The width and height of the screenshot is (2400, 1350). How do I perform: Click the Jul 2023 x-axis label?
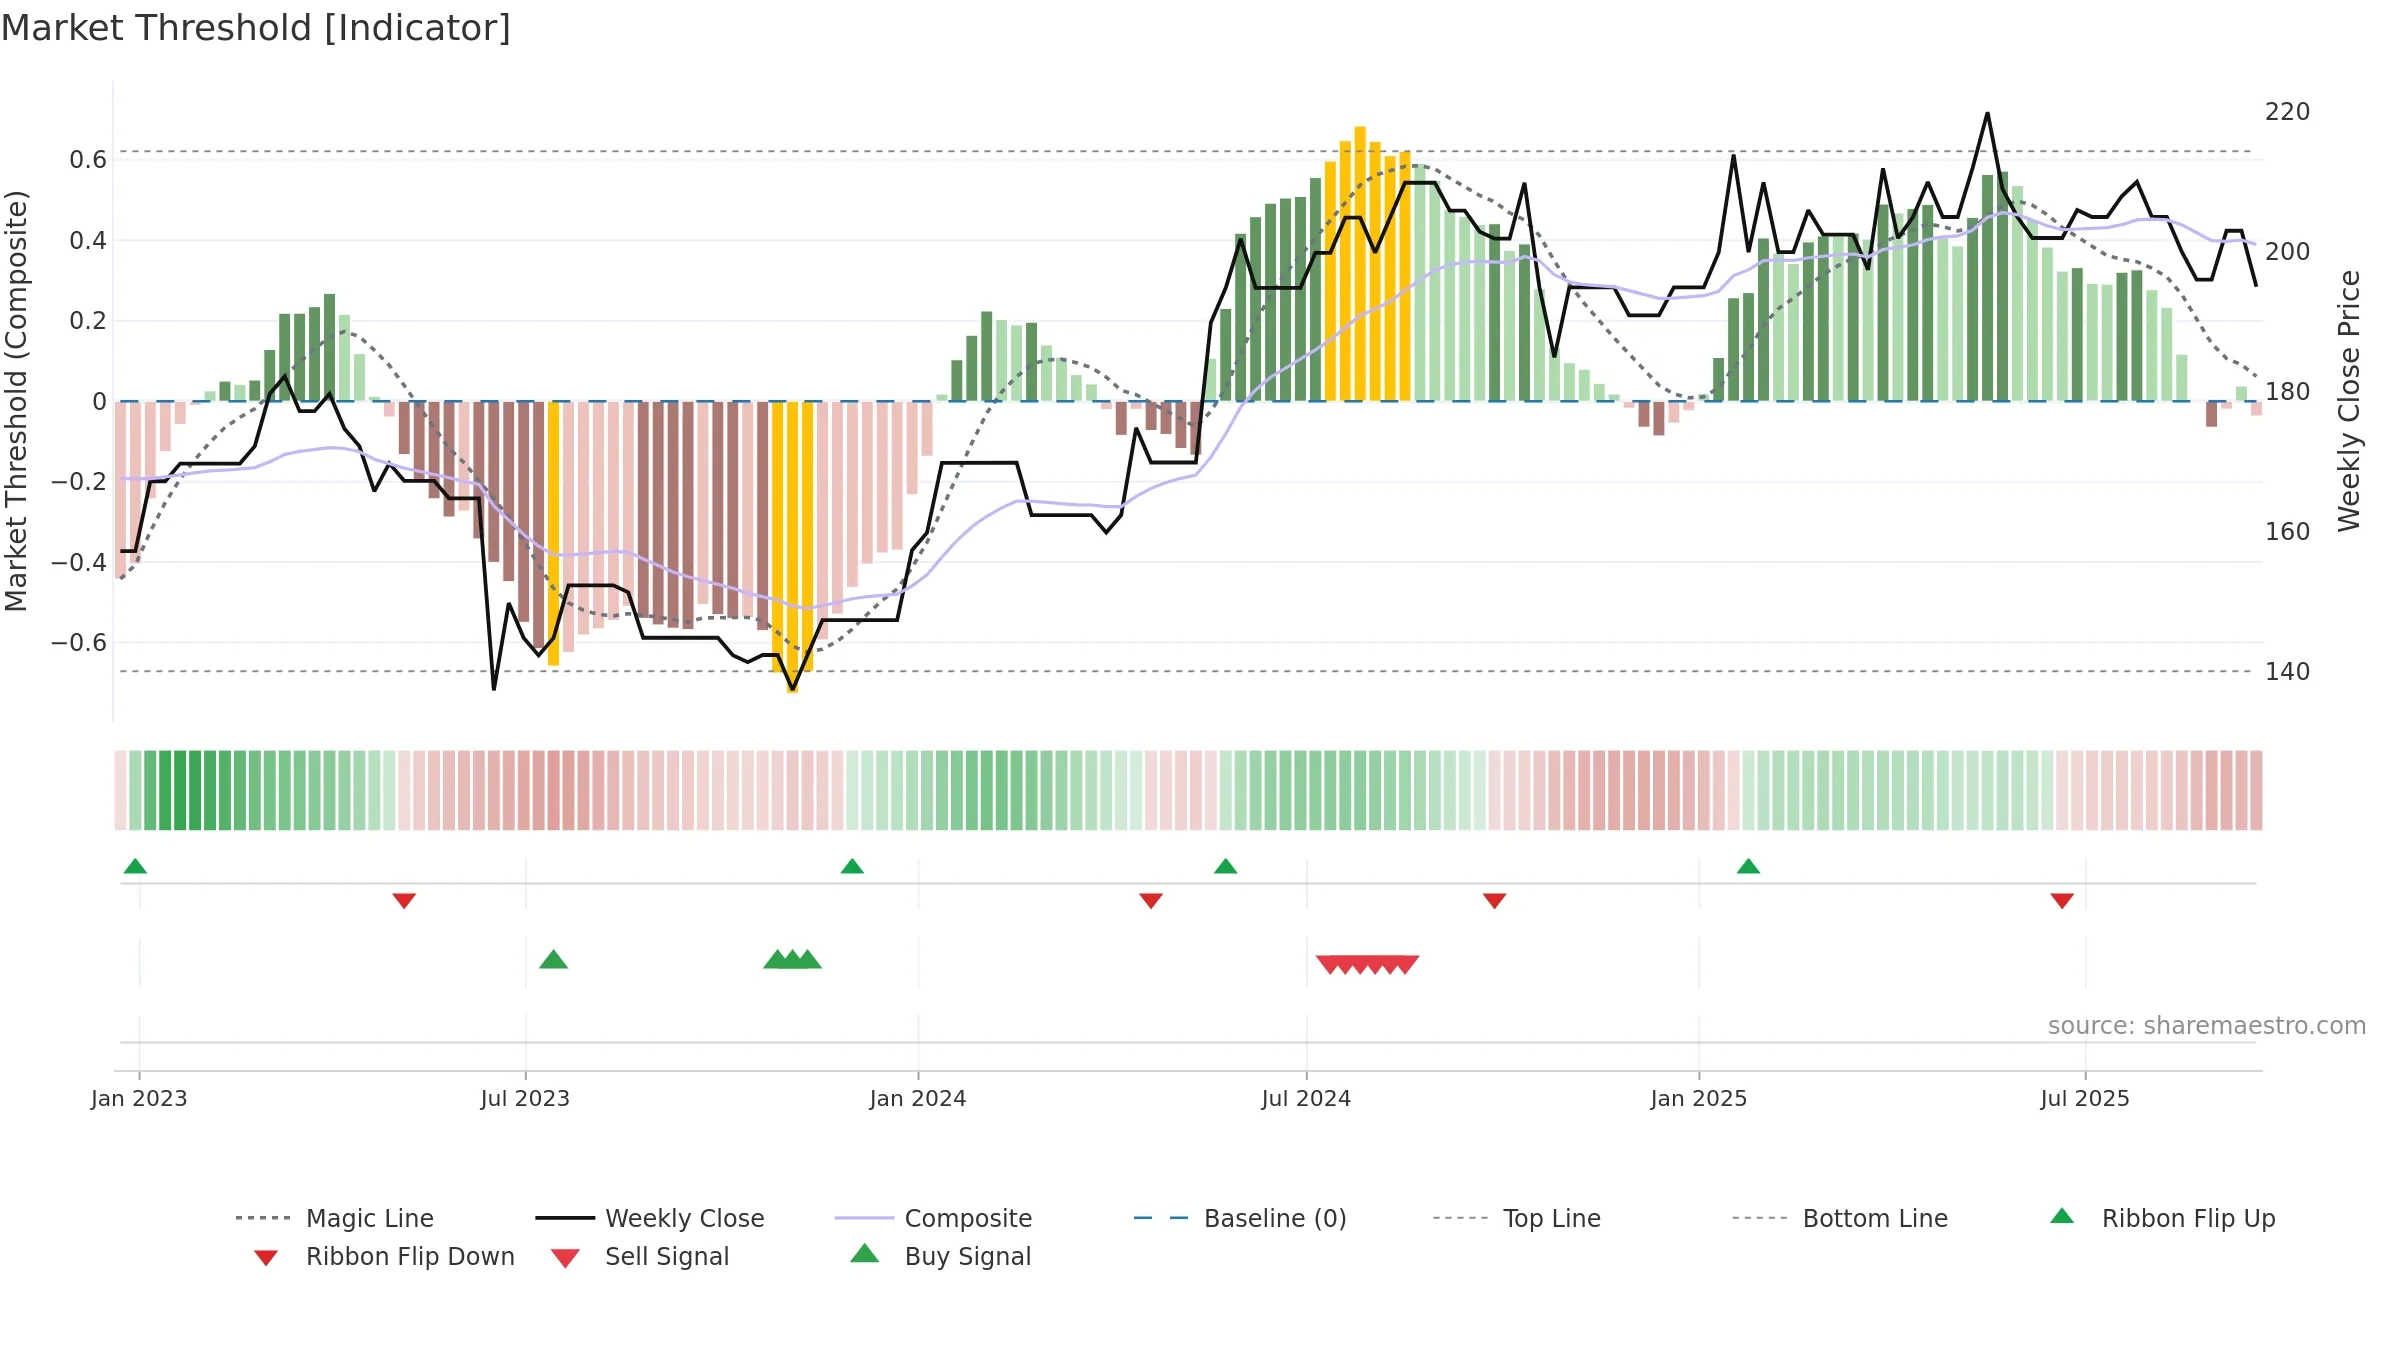pos(525,1098)
